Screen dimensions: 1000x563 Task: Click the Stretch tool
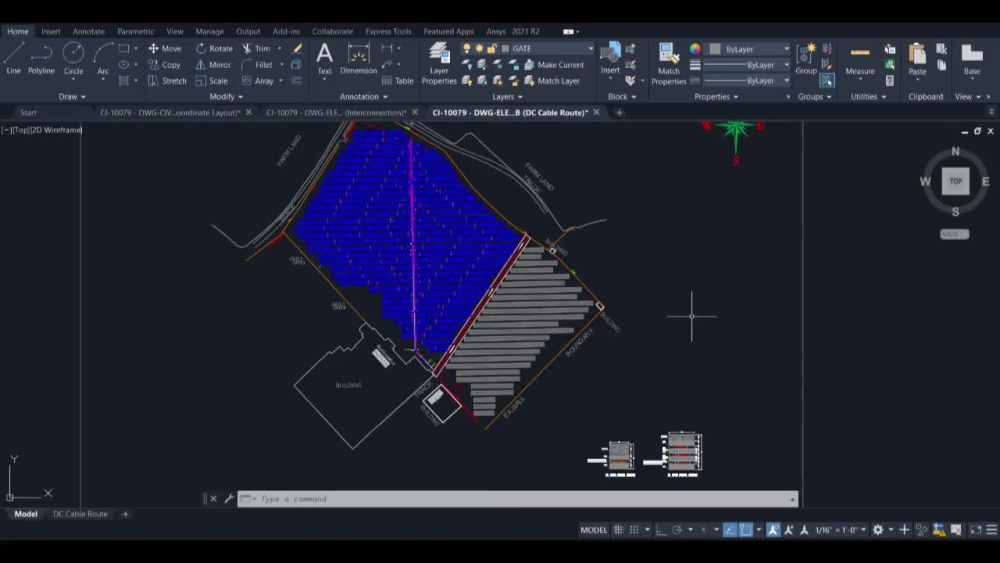coord(167,81)
